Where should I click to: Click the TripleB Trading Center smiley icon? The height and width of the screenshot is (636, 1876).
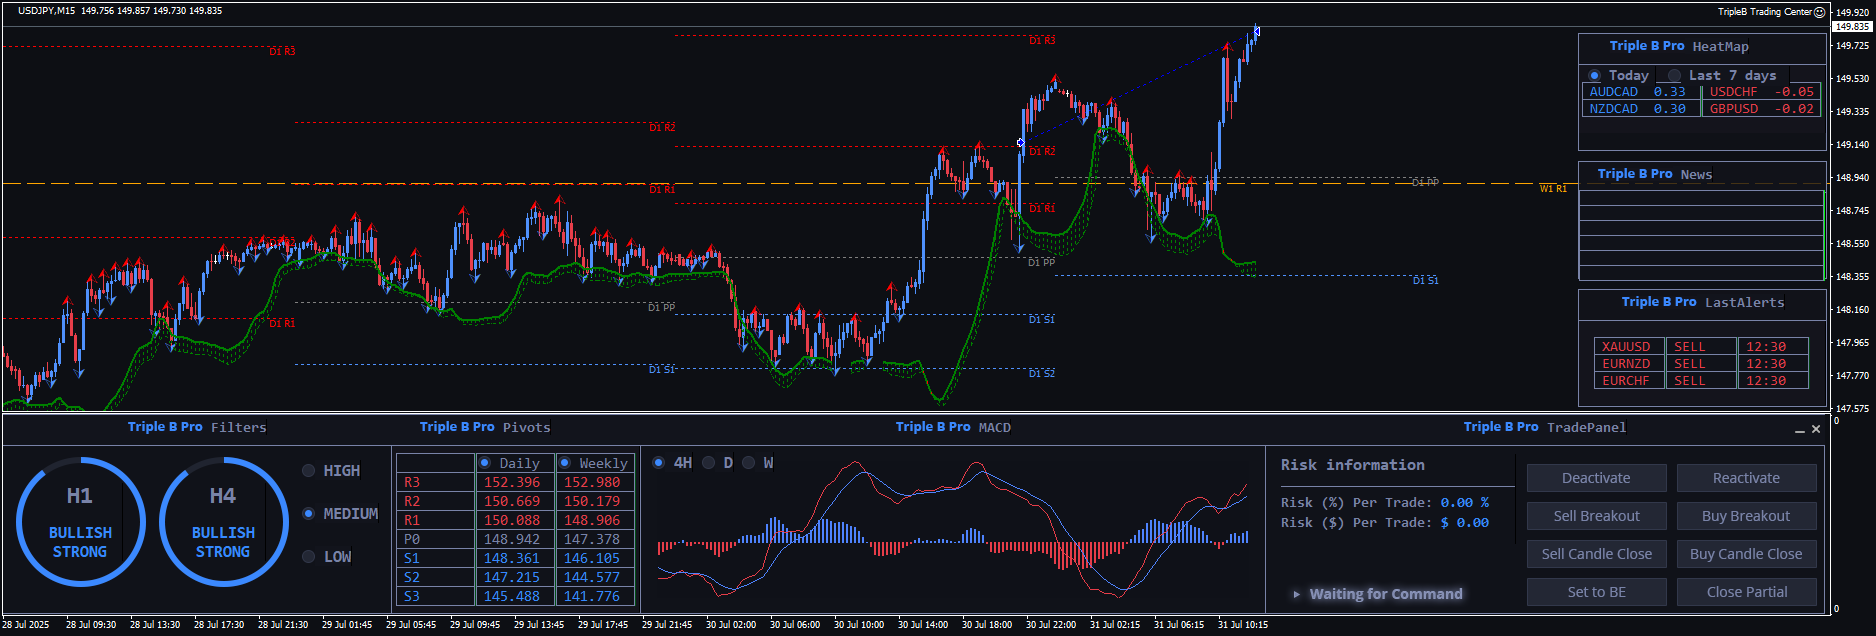[1820, 12]
